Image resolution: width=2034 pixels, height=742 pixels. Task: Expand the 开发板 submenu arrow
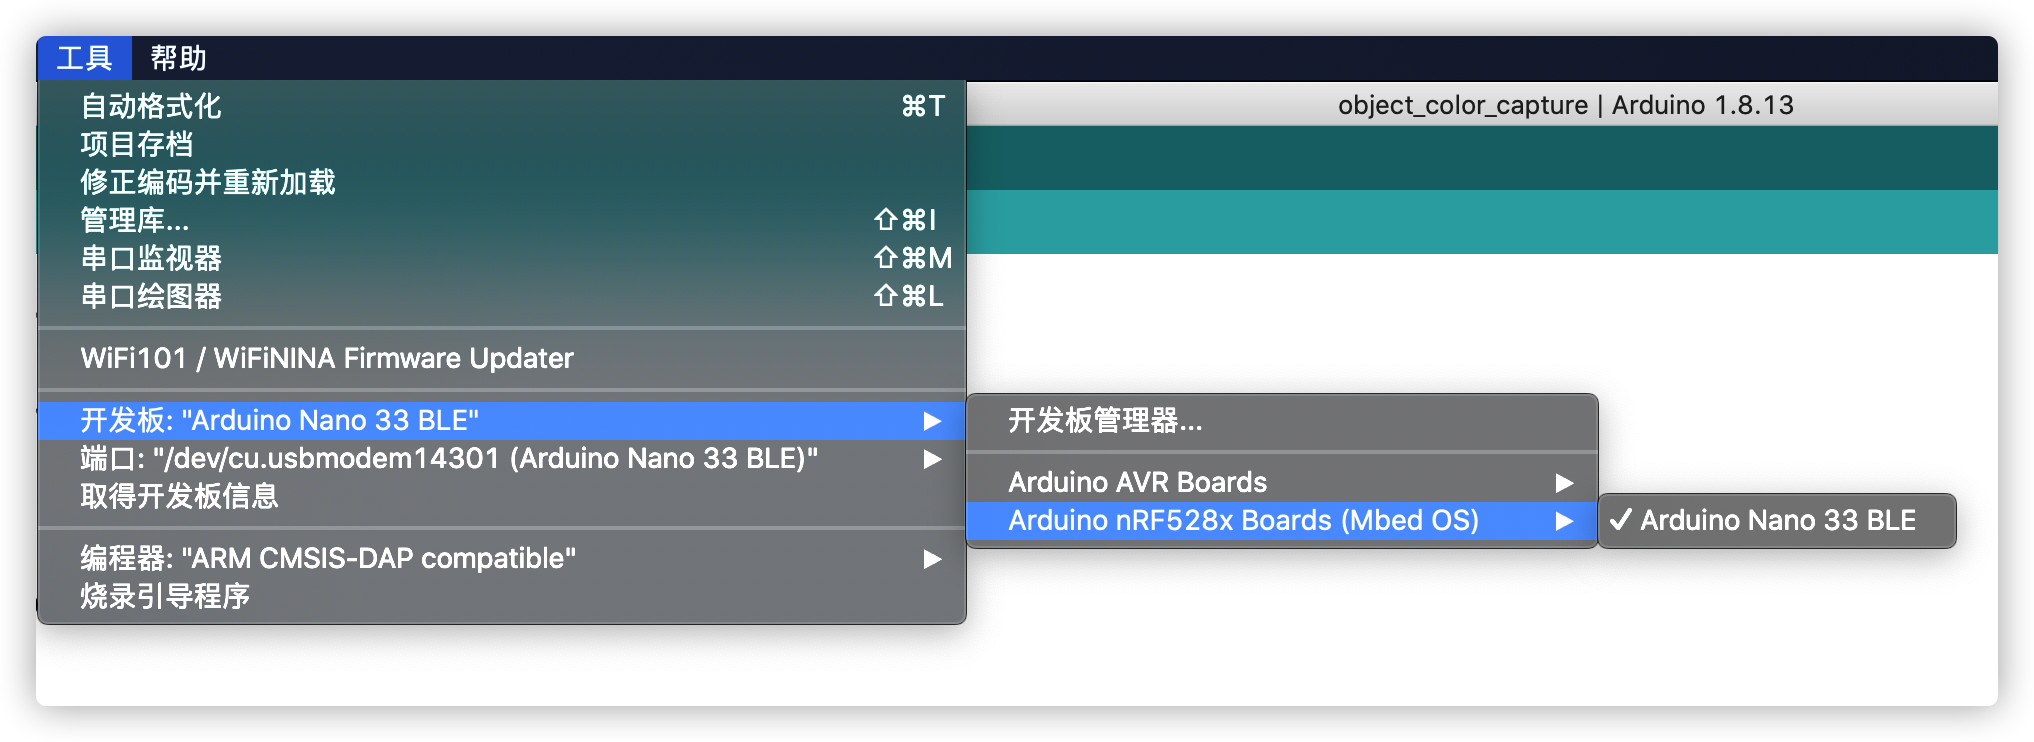(932, 421)
